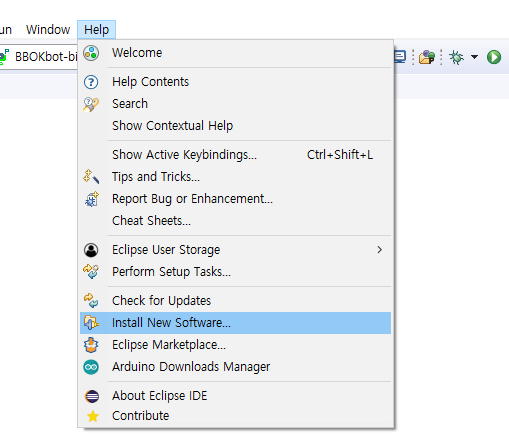Viewport: 509px width, 443px height.
Task: Click the Perform Setup Tasks icon
Action: pyautogui.click(x=91, y=271)
